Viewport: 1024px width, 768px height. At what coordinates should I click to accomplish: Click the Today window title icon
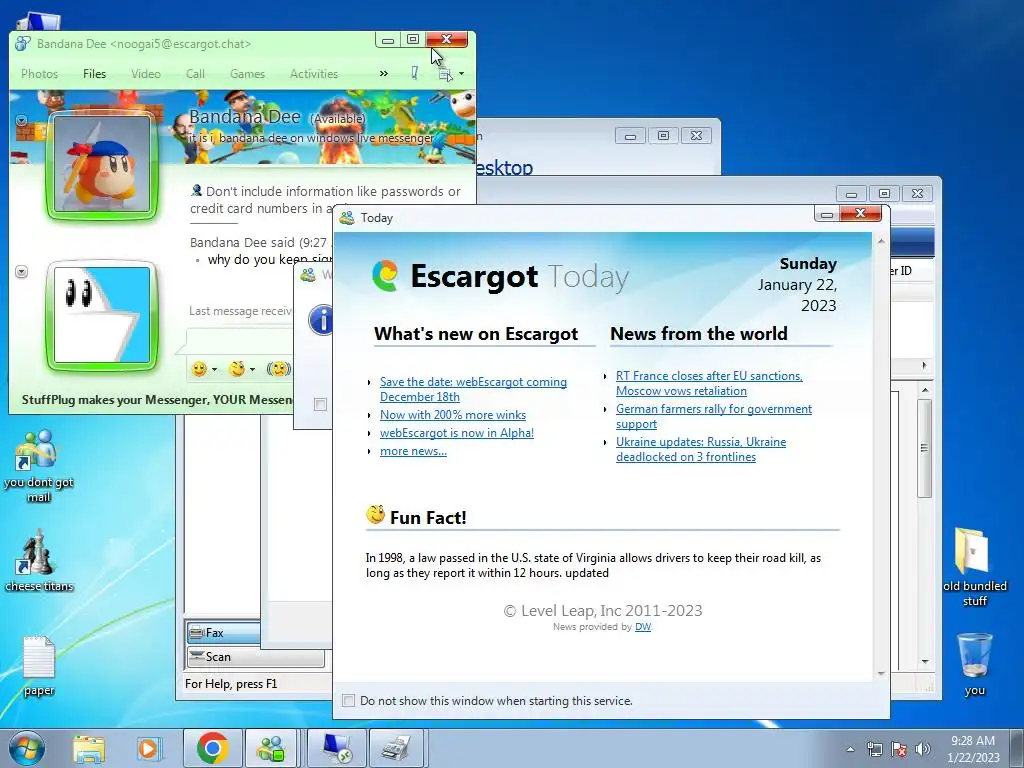pos(347,217)
